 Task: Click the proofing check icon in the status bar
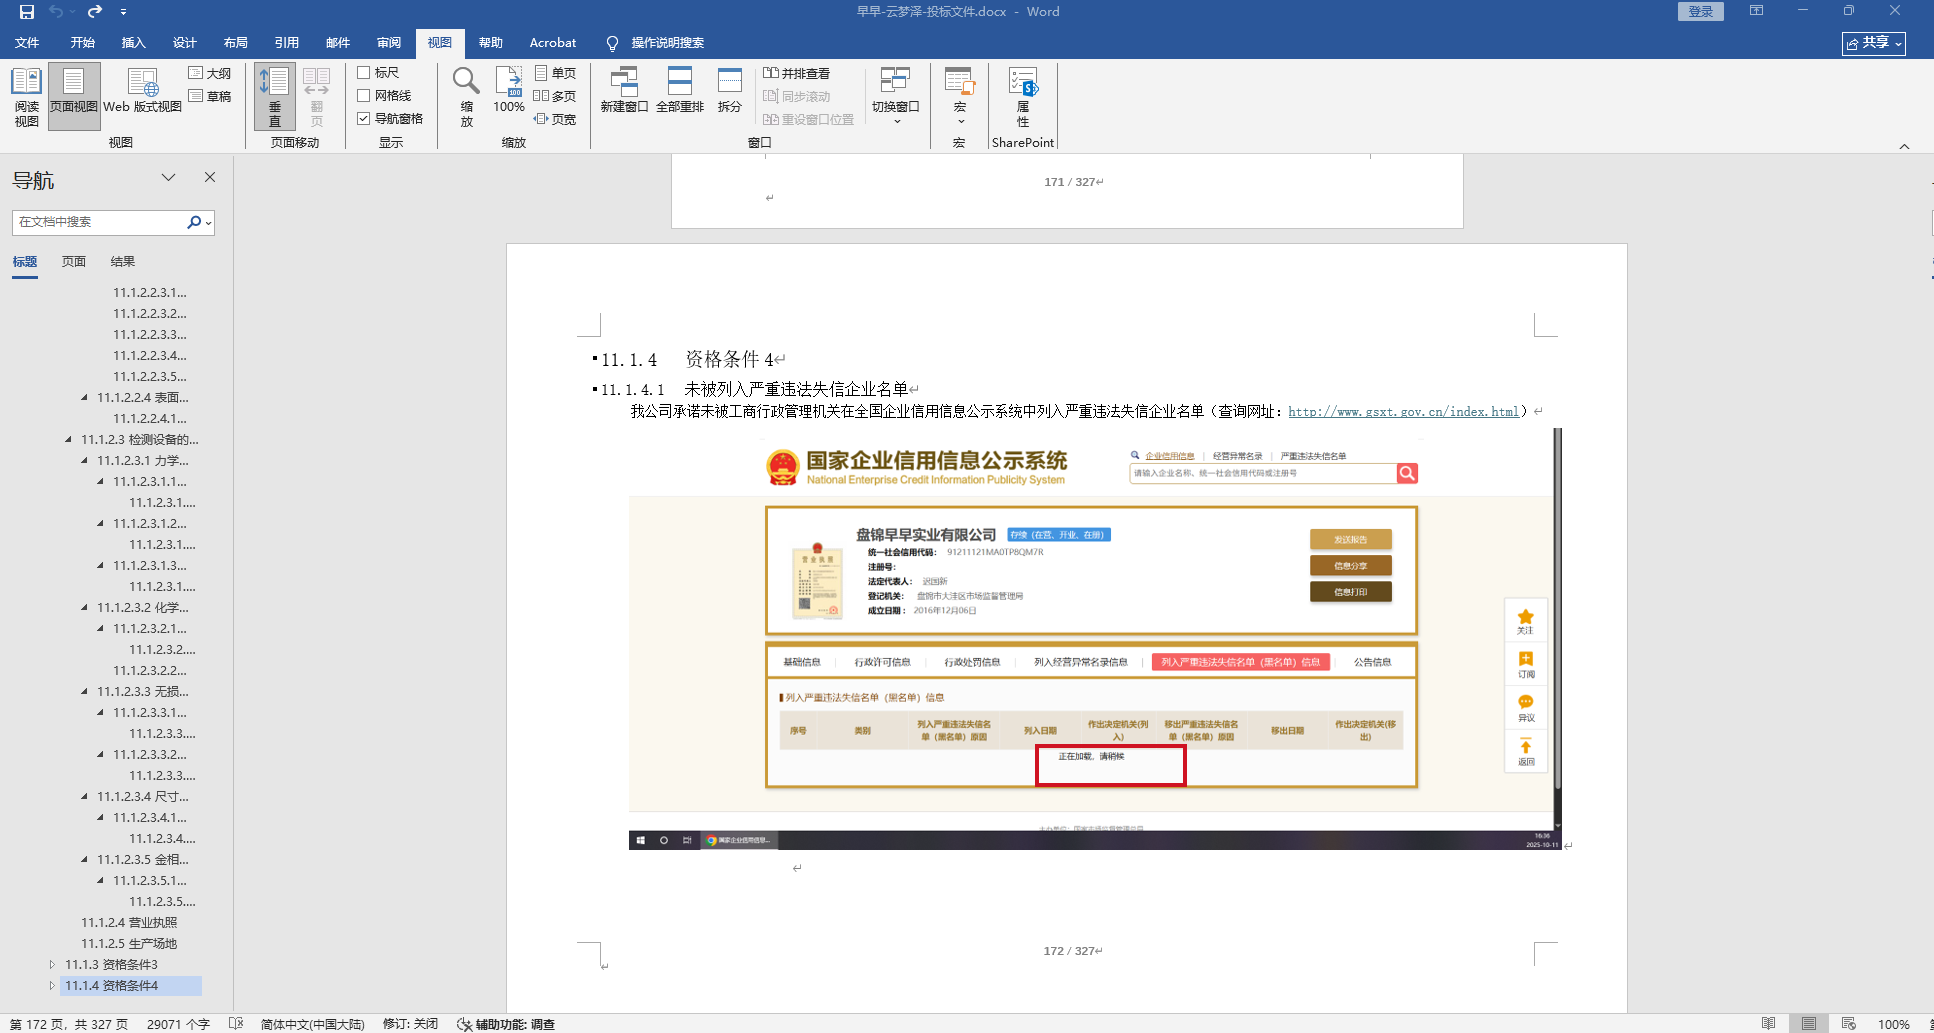point(236,1024)
